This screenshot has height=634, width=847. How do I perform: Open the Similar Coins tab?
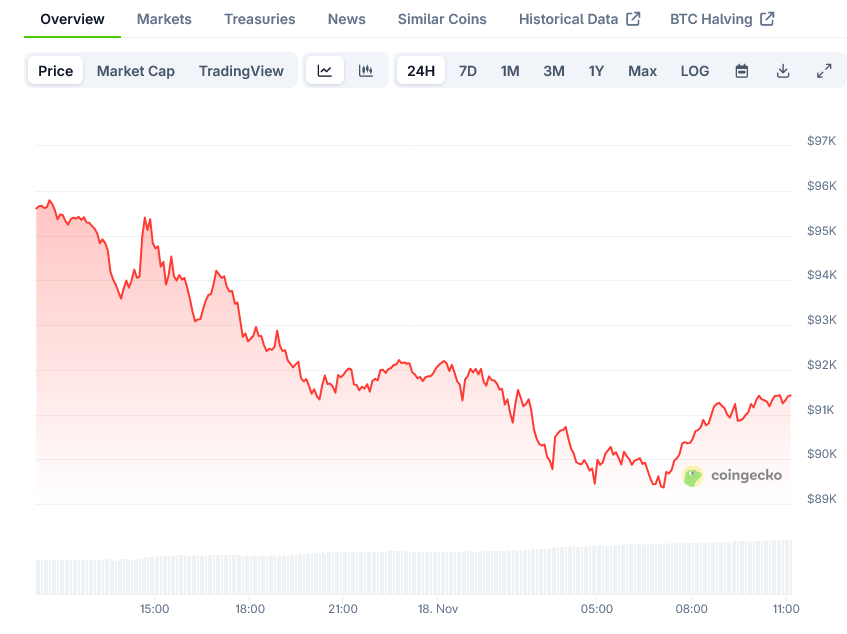[x=442, y=19]
